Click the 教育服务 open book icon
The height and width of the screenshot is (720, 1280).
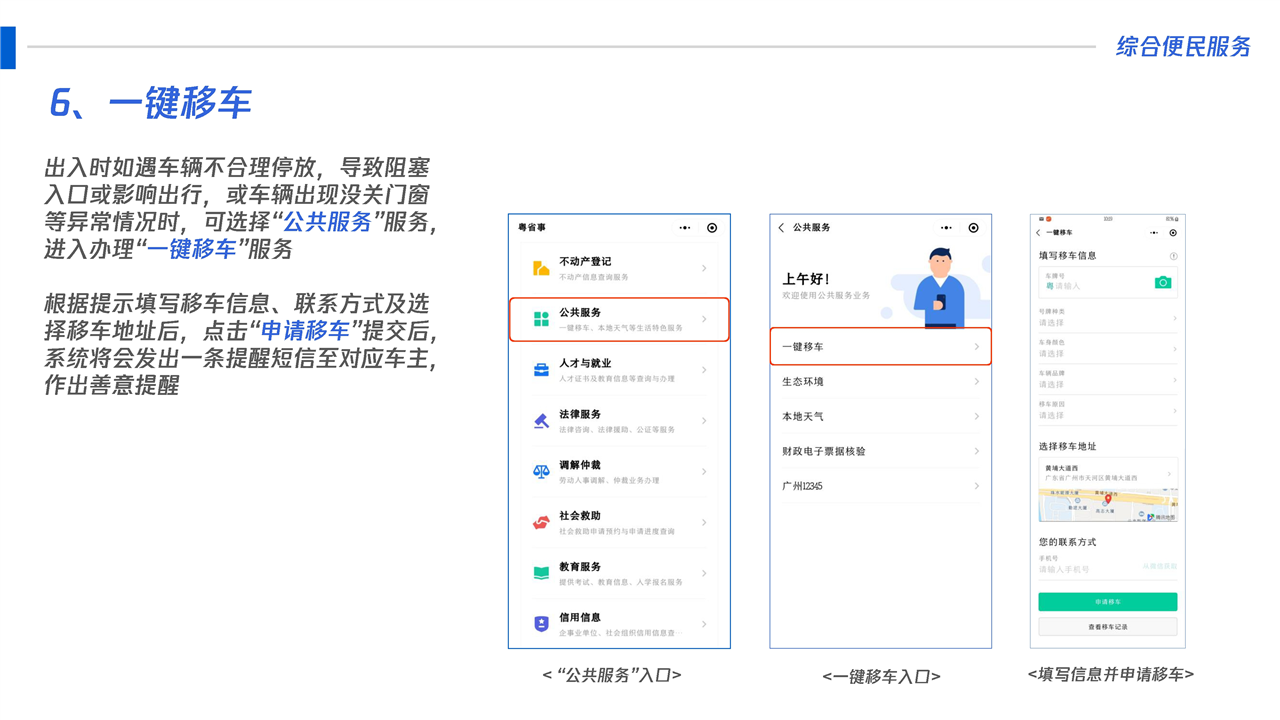541,573
